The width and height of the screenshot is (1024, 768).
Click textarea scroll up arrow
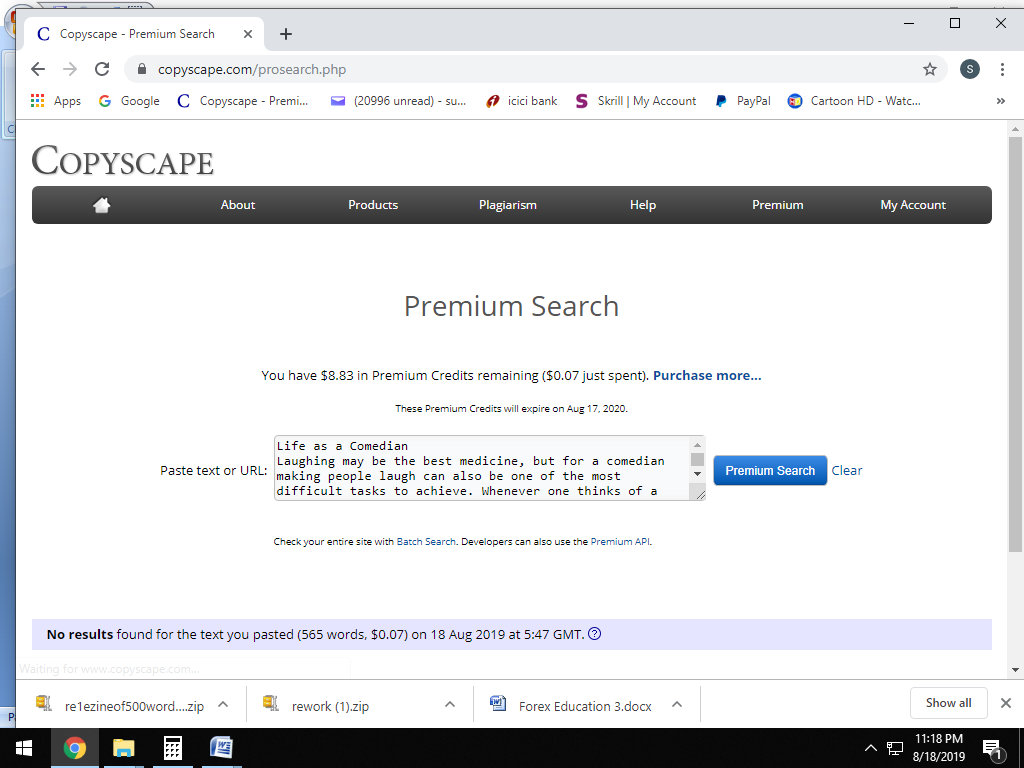(x=697, y=445)
